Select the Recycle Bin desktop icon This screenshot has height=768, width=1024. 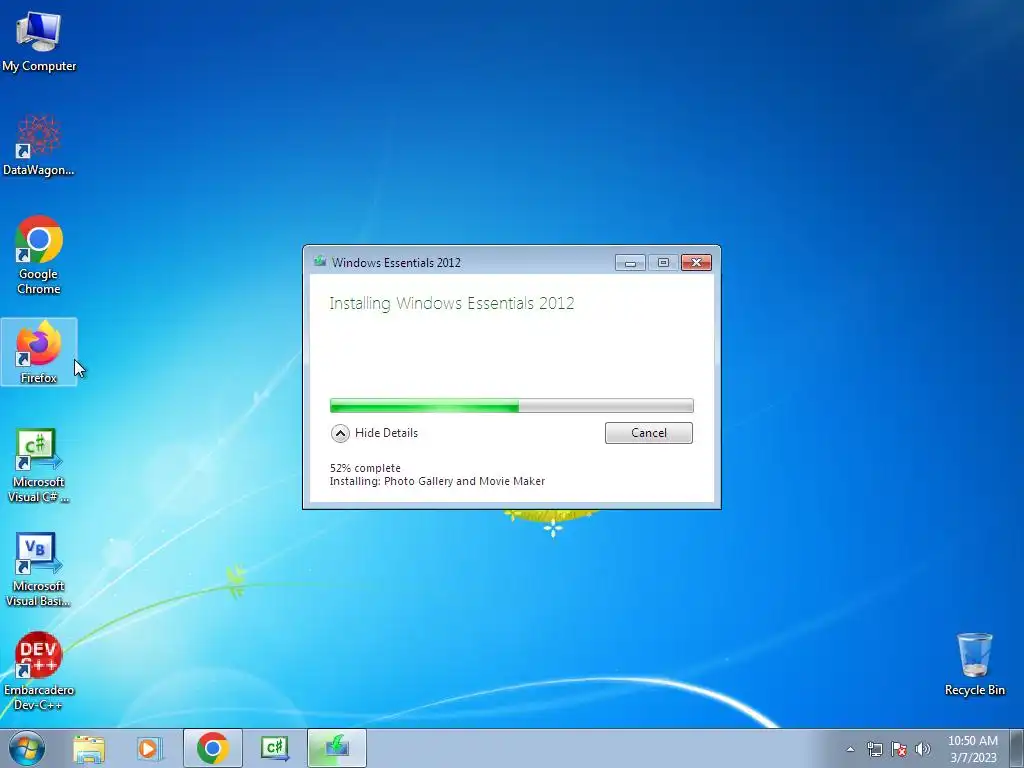click(974, 664)
